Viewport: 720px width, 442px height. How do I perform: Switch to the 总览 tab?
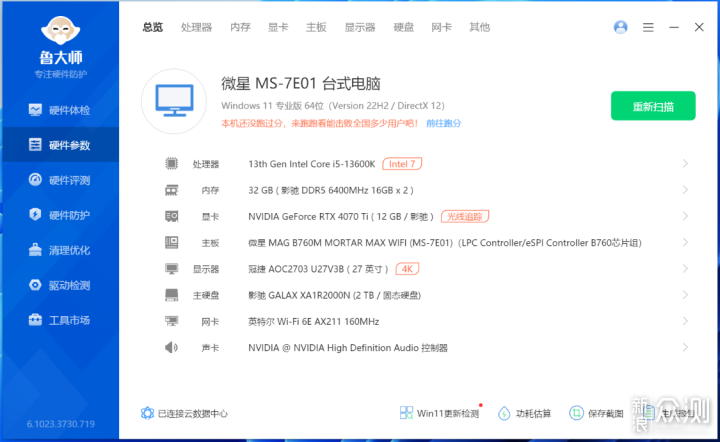pos(152,28)
